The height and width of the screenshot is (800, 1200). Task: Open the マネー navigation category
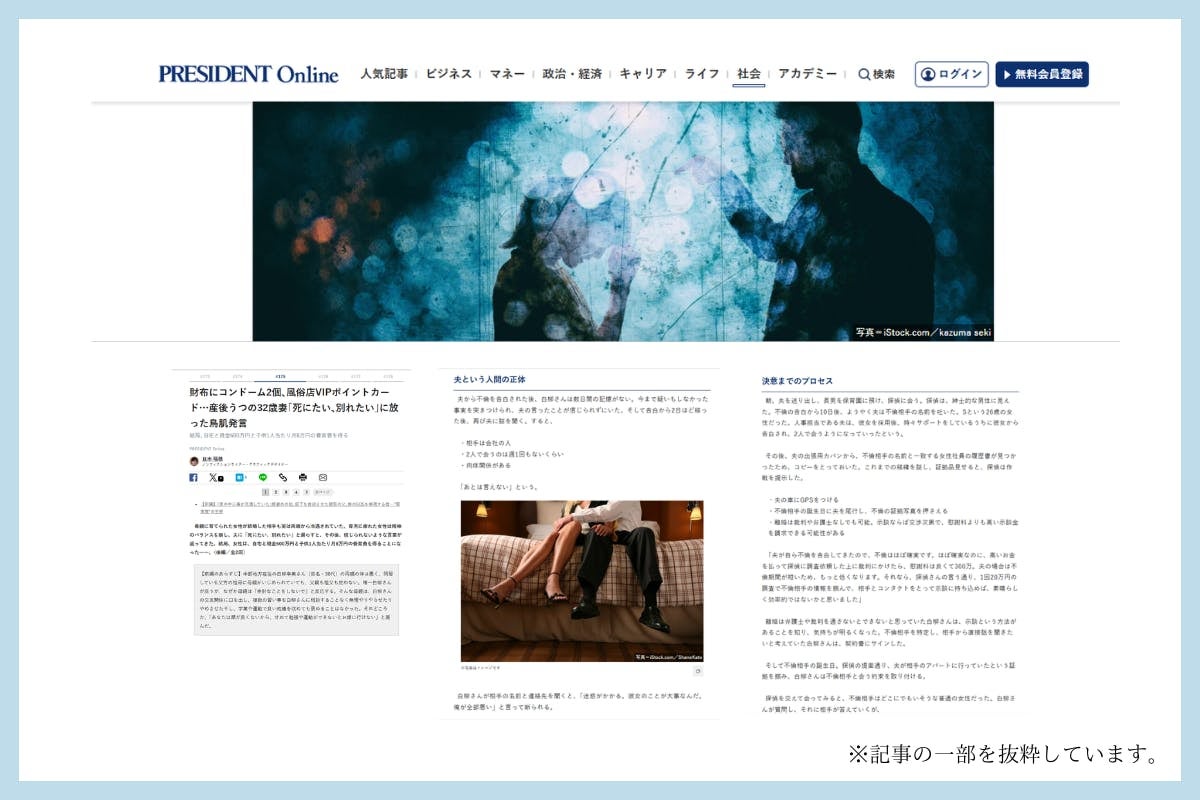pos(507,74)
